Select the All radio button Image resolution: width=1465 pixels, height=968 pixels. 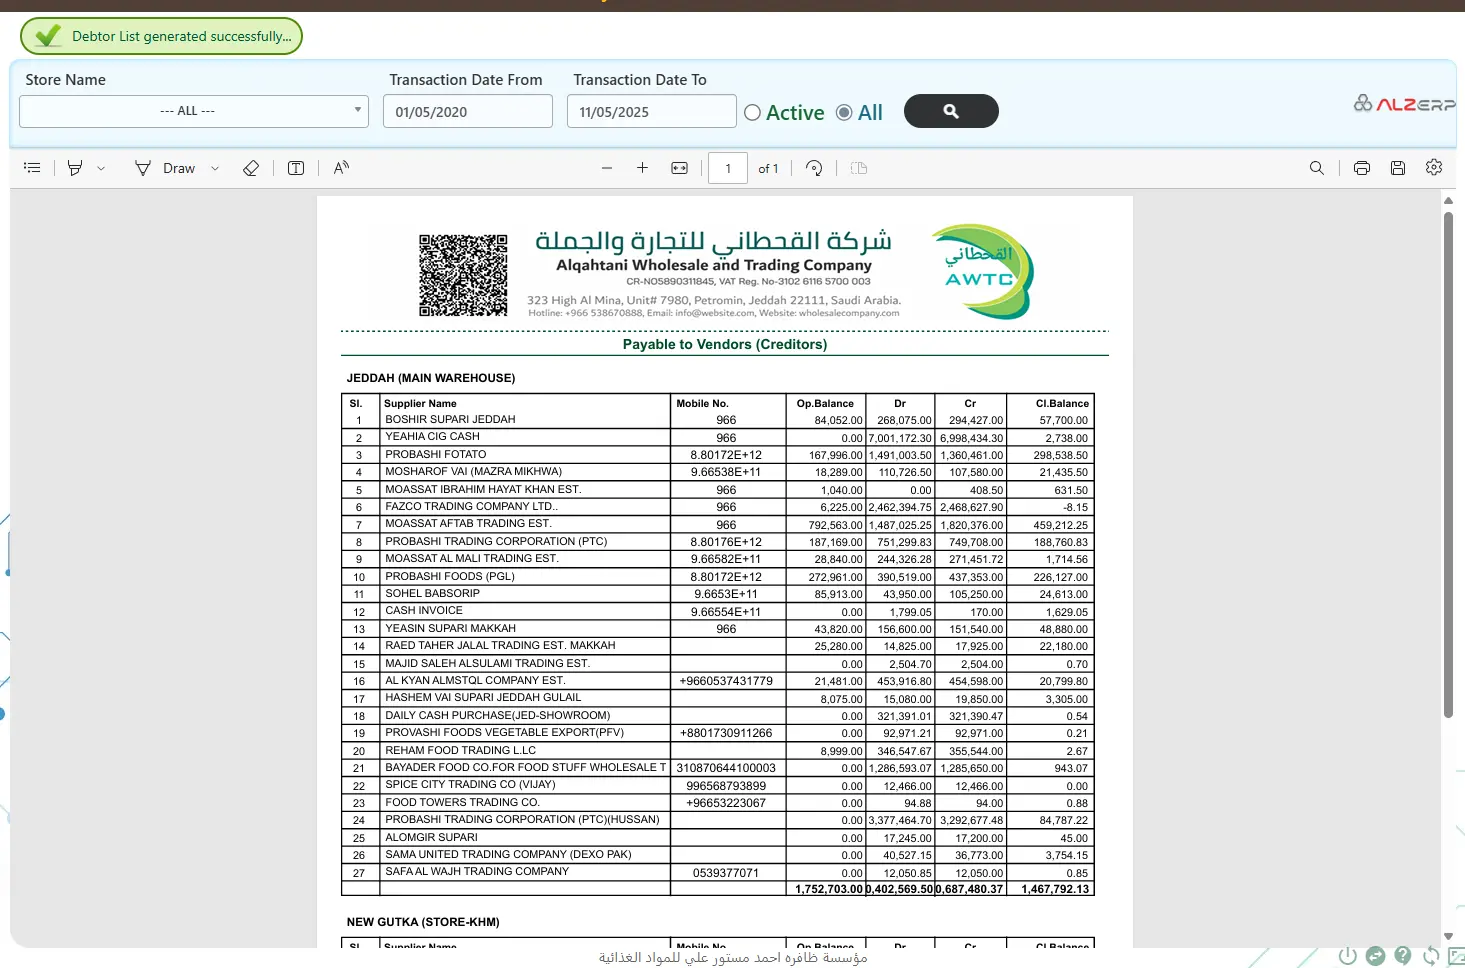click(x=844, y=113)
